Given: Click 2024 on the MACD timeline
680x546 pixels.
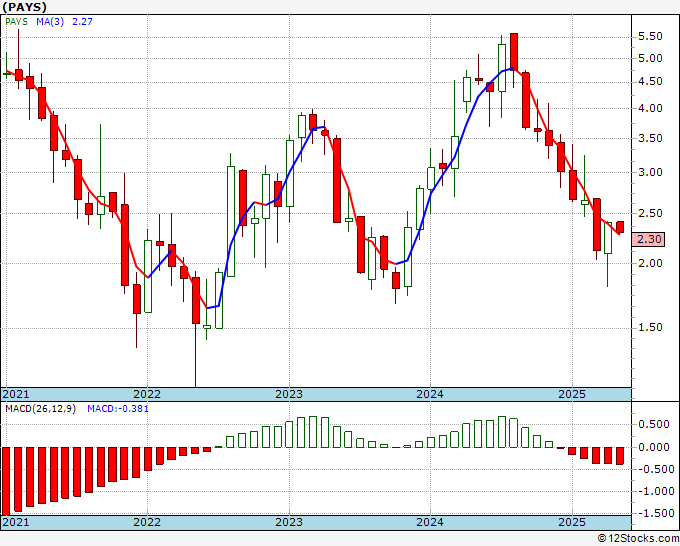Looking at the screenshot, I should pos(430,522).
